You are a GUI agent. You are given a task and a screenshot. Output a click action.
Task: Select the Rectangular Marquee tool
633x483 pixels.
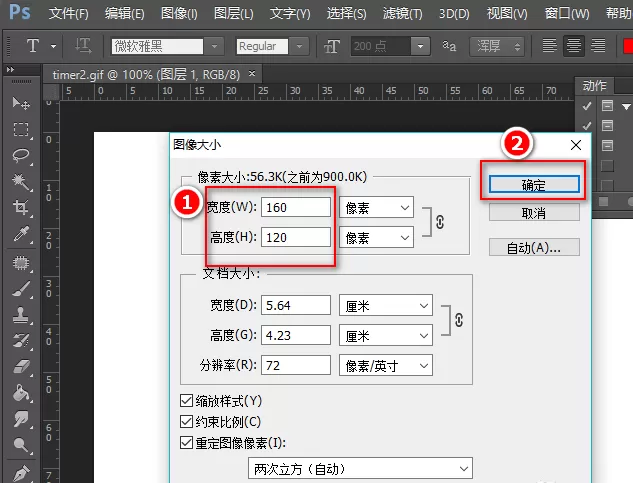click(x=21, y=130)
